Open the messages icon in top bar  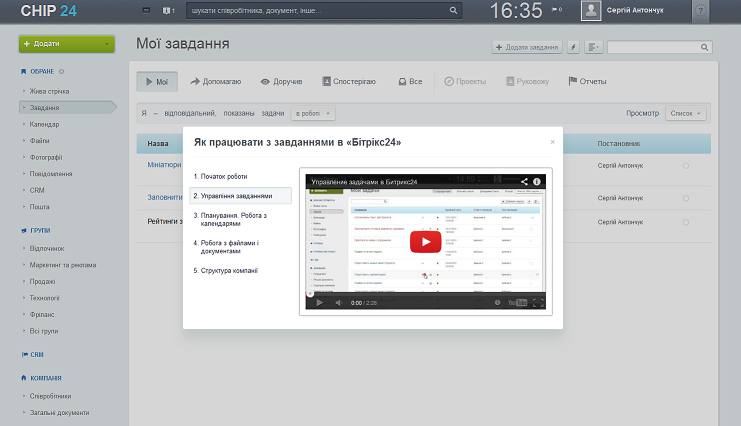coord(146,10)
